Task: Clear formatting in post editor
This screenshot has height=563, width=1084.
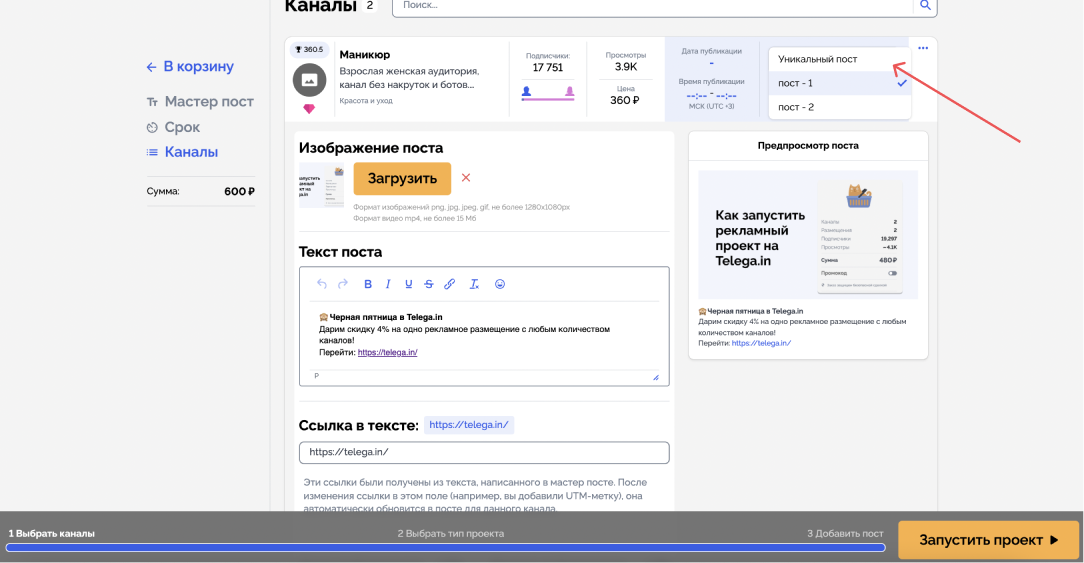Action: point(474,284)
